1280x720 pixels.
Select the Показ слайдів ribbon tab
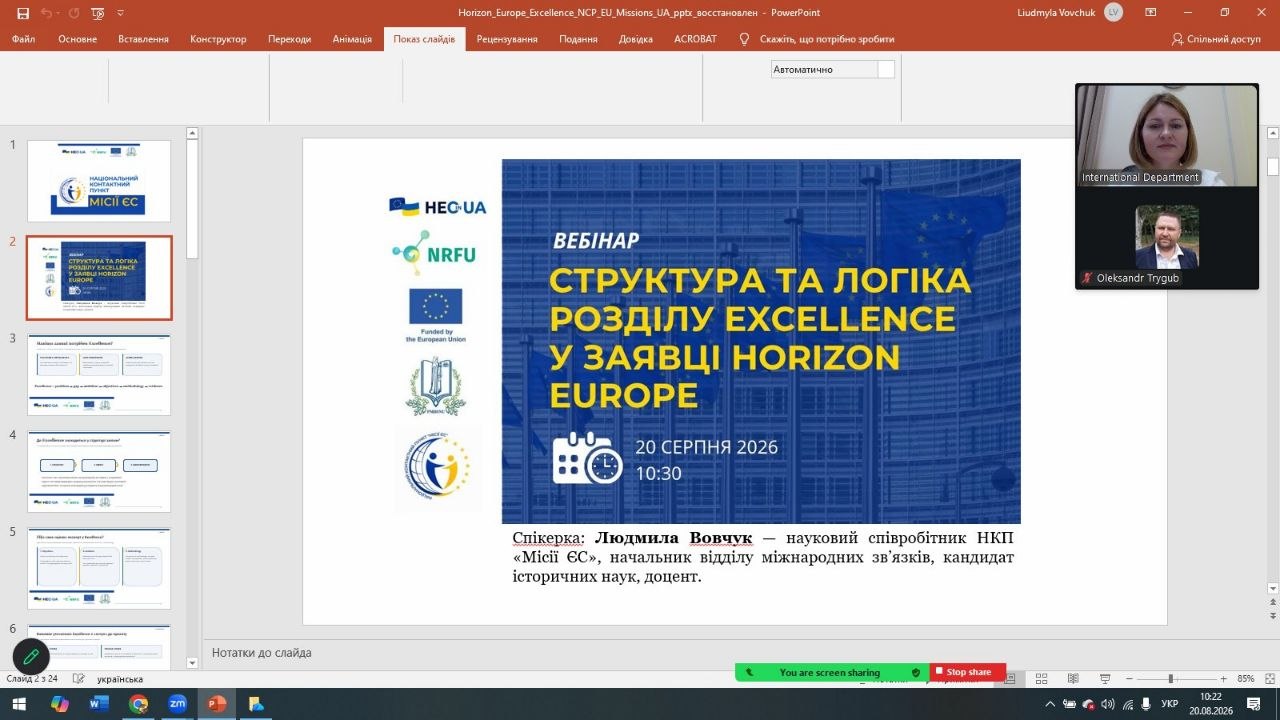click(x=424, y=39)
